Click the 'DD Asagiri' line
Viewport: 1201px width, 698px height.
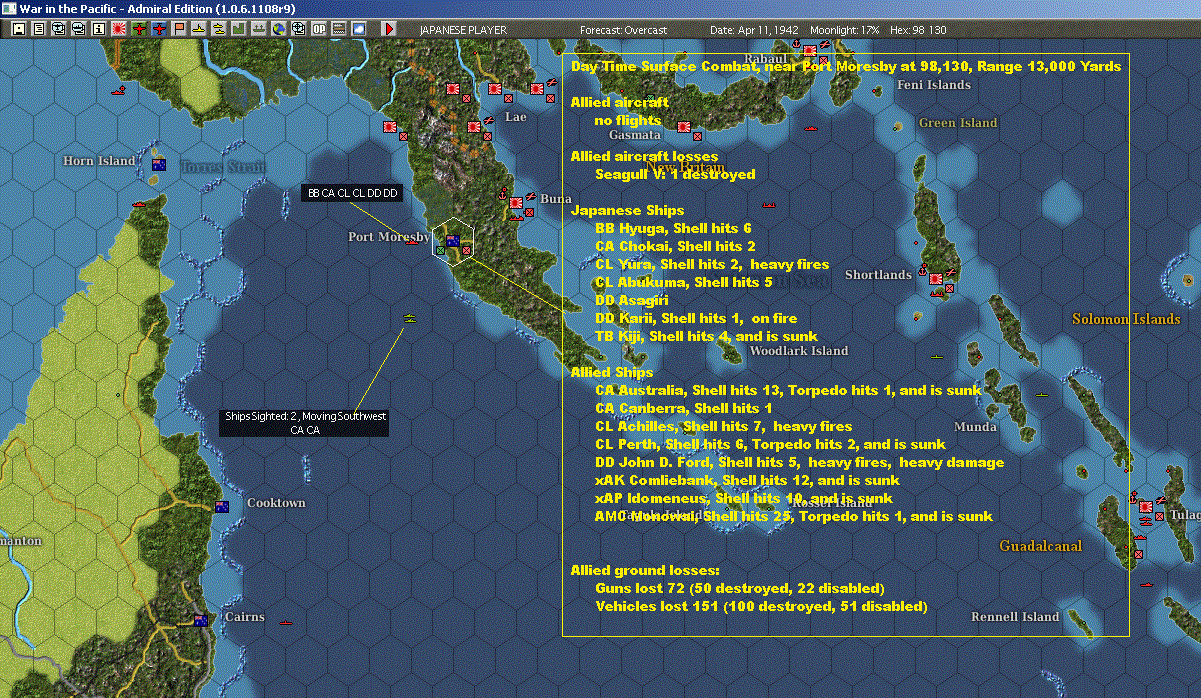pos(632,301)
